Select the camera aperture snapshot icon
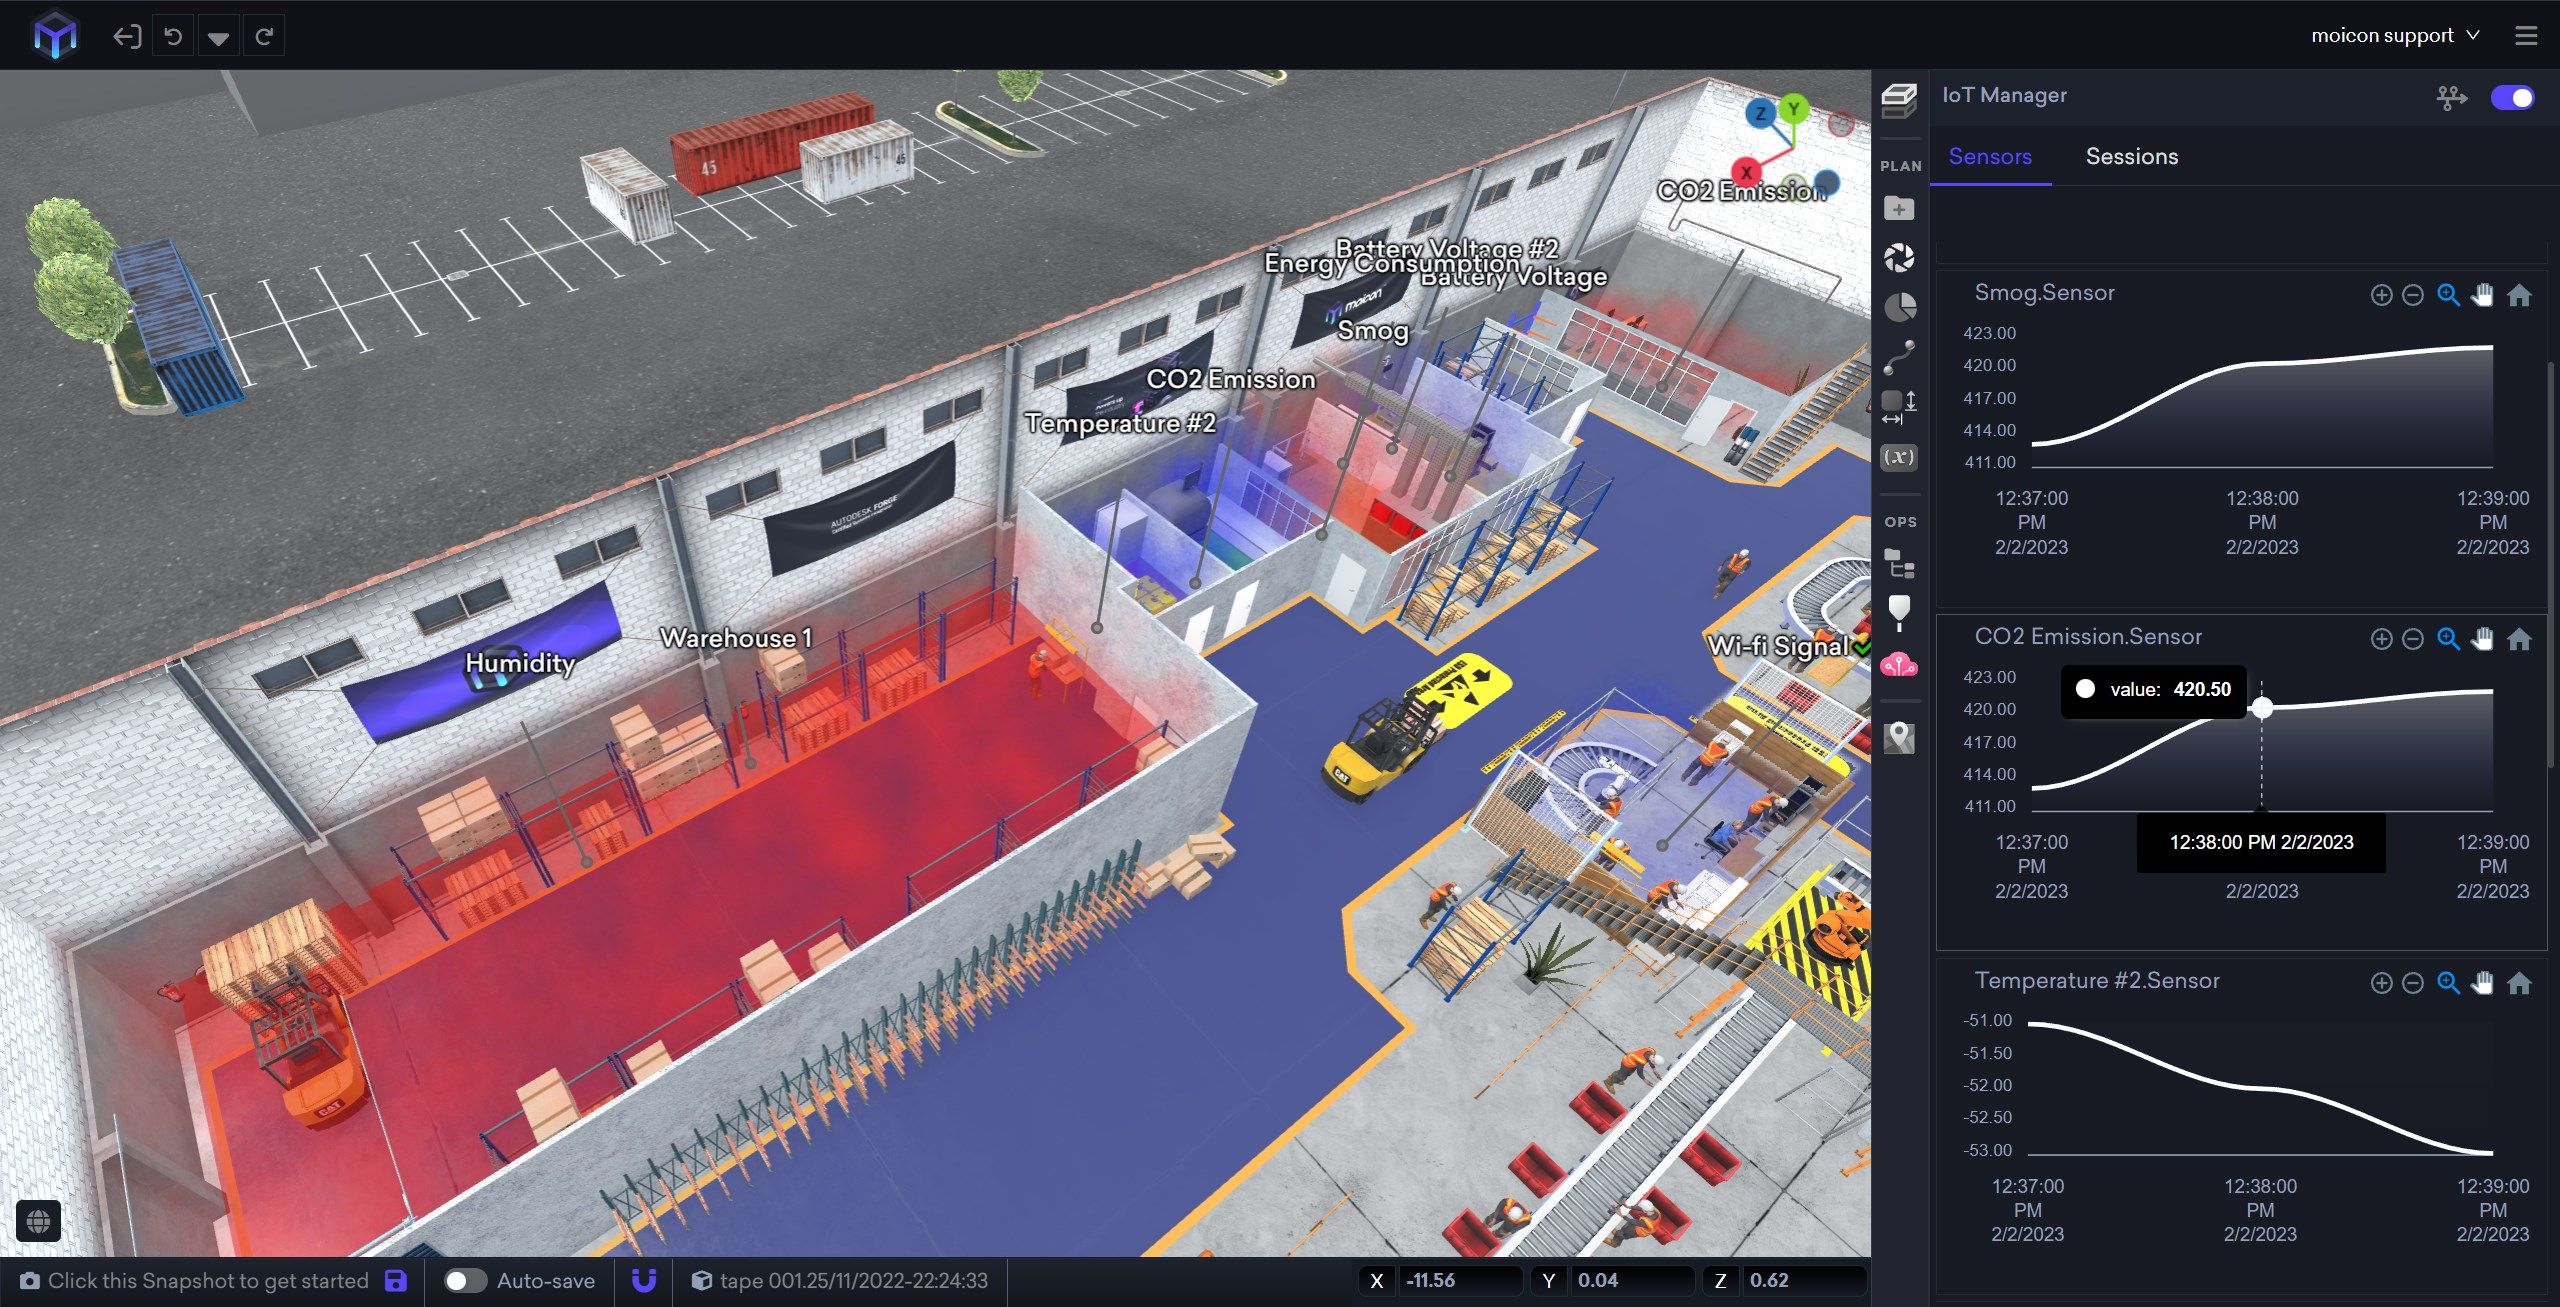The width and height of the screenshot is (2560, 1307). (1899, 258)
